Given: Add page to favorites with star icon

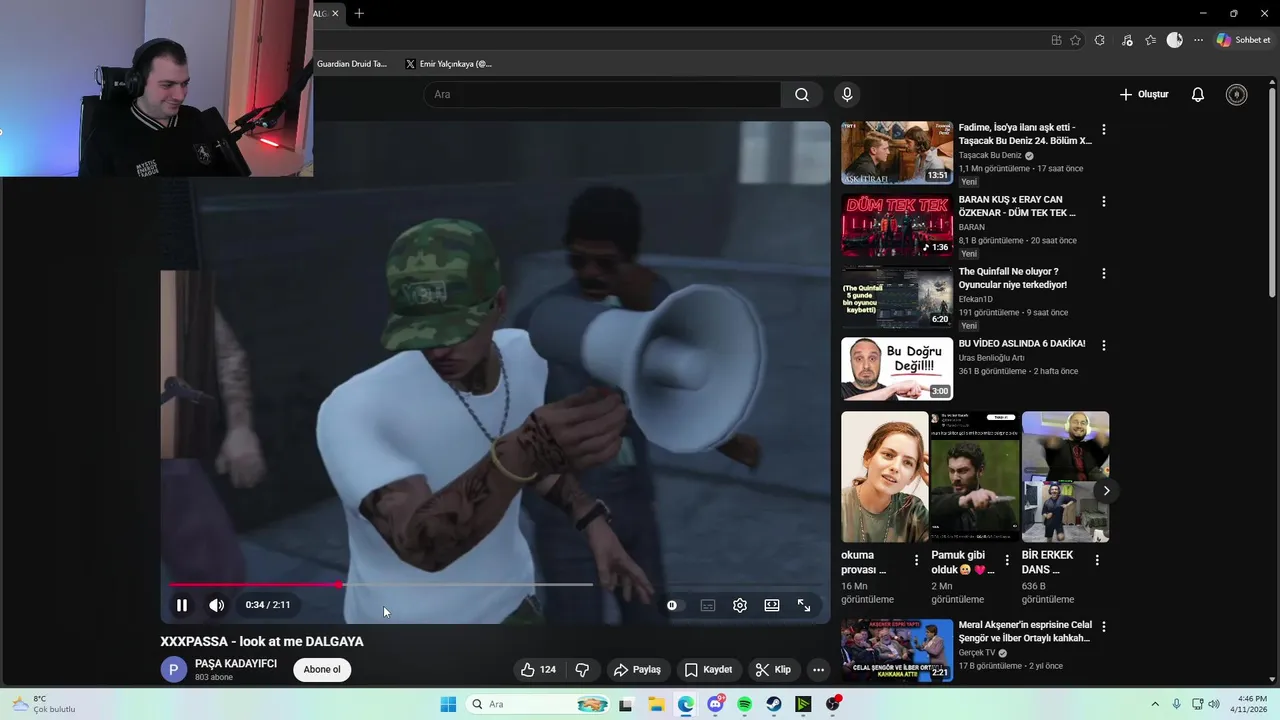Looking at the screenshot, I should pos(1075,40).
